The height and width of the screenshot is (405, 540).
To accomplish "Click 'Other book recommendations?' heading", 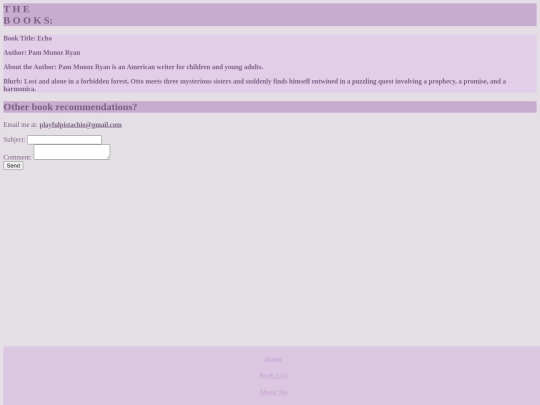I will tap(70, 107).
